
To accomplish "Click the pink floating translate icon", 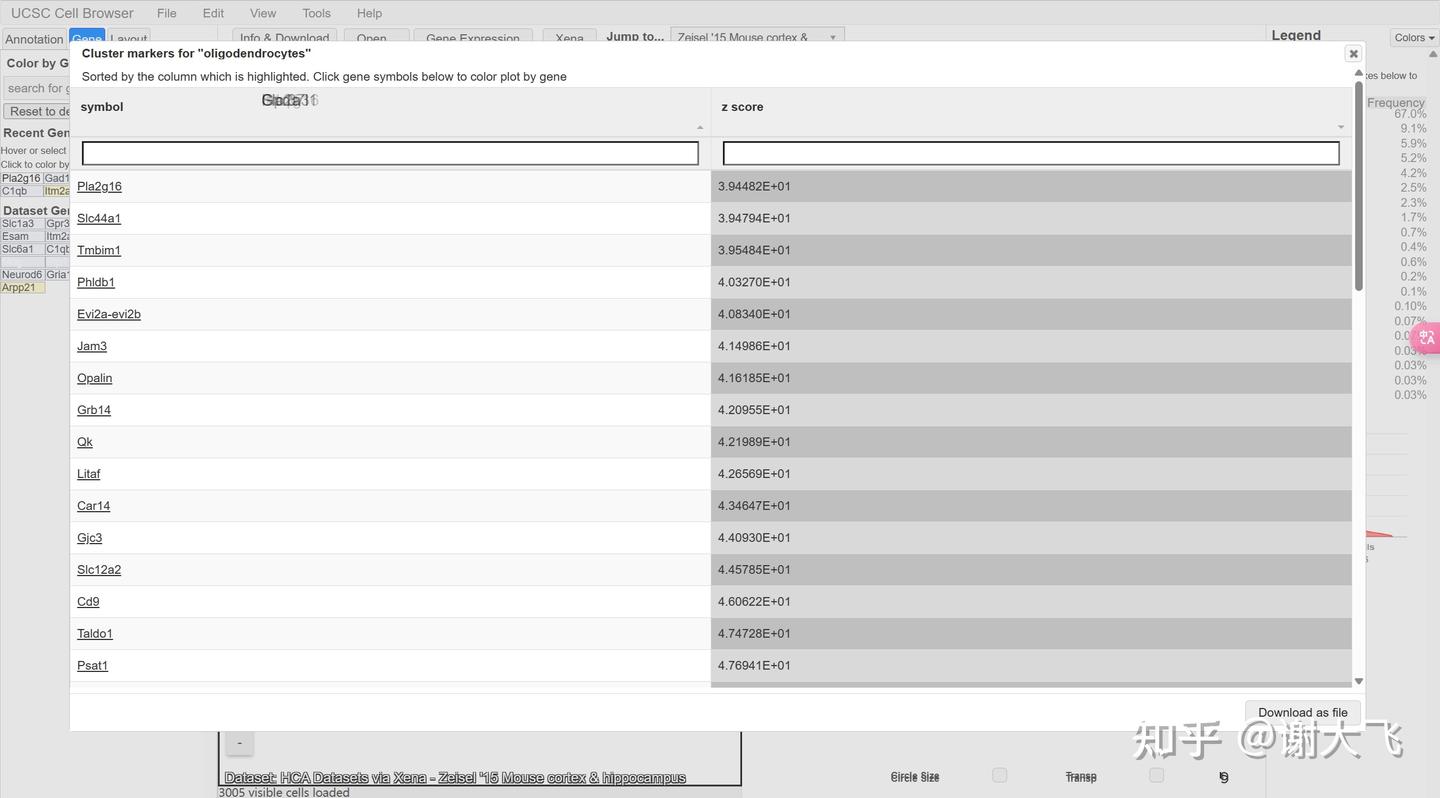I will click(x=1426, y=337).
